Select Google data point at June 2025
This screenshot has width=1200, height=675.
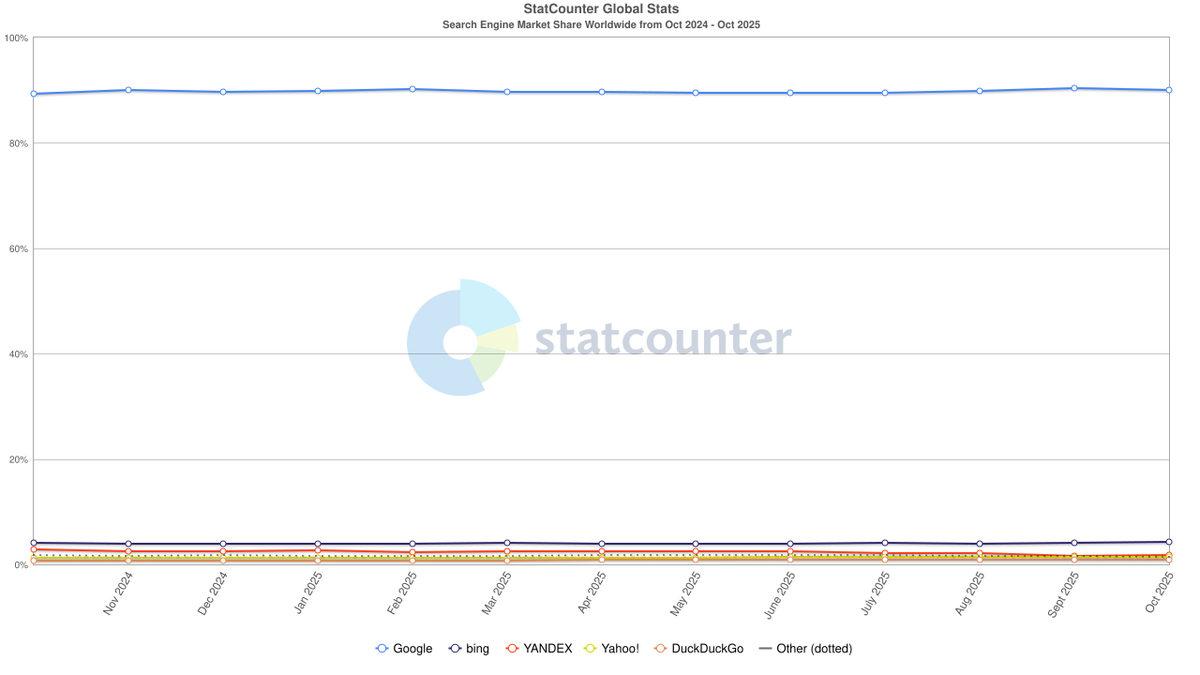click(x=790, y=93)
